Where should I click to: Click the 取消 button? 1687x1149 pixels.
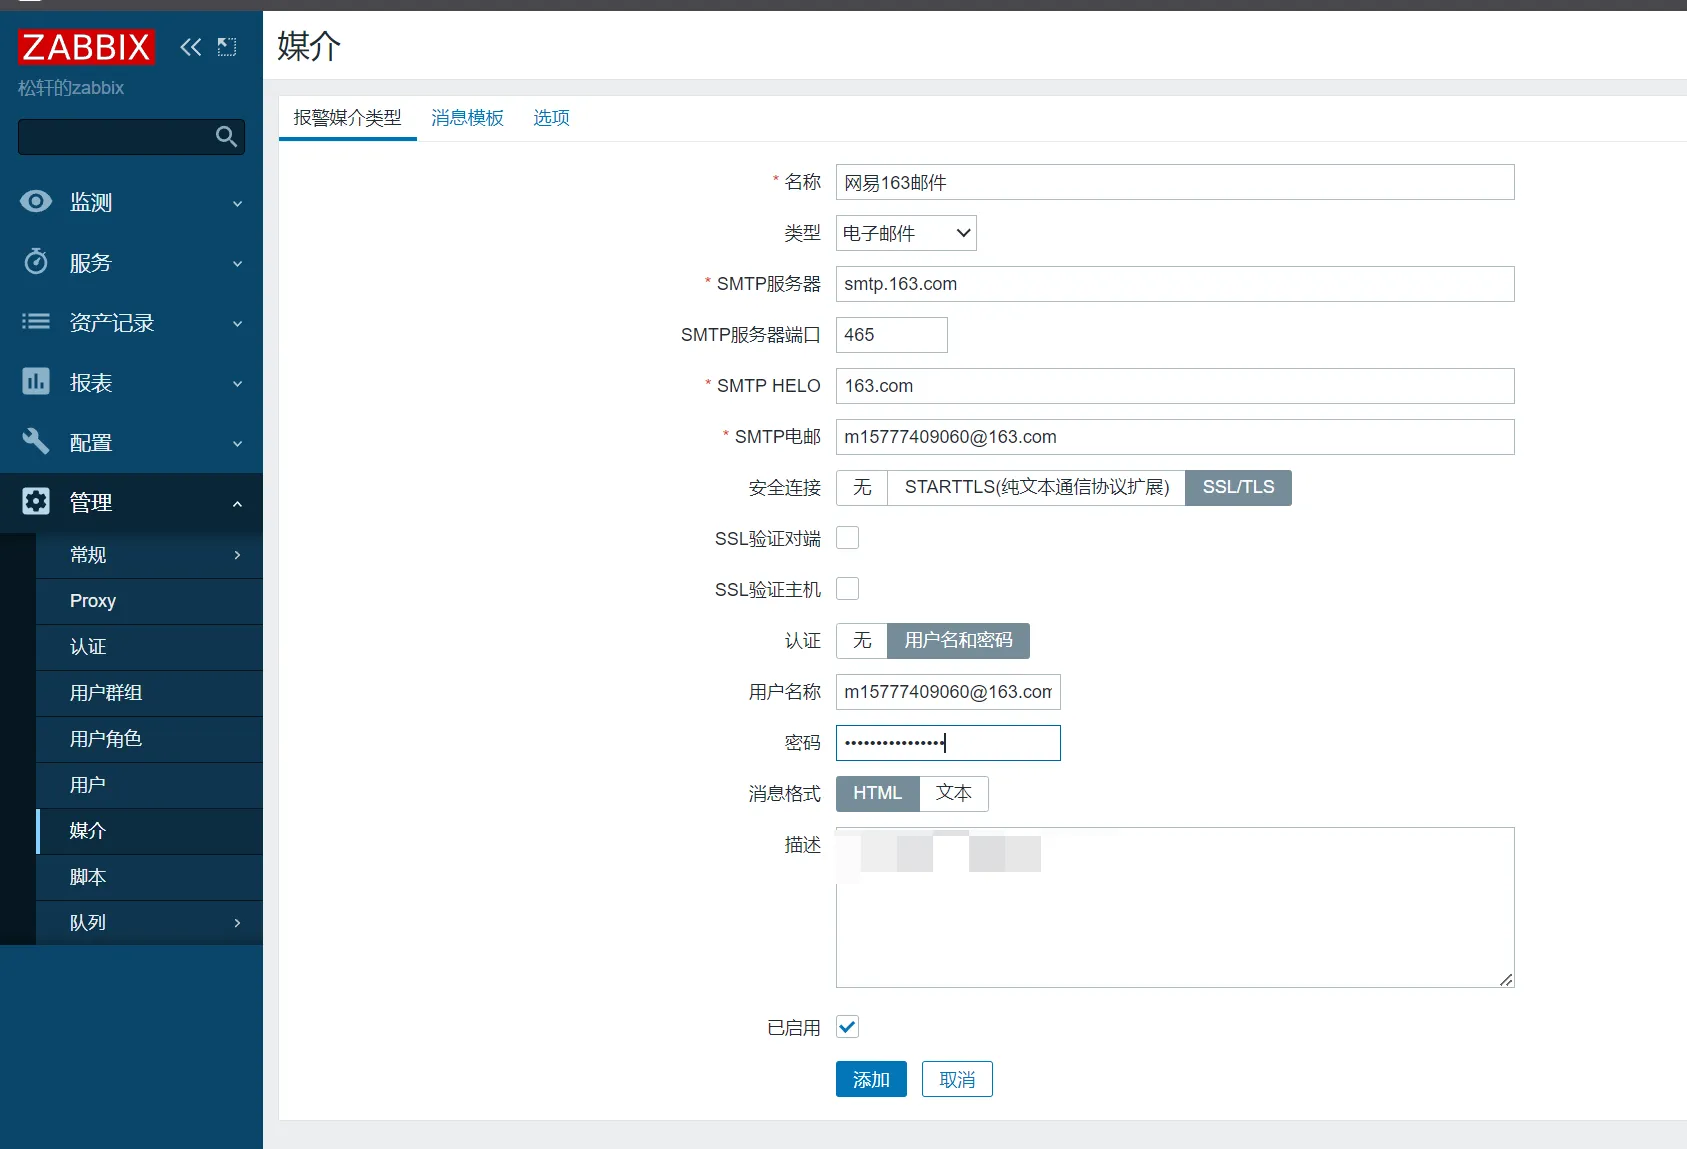pyautogui.click(x=956, y=1079)
